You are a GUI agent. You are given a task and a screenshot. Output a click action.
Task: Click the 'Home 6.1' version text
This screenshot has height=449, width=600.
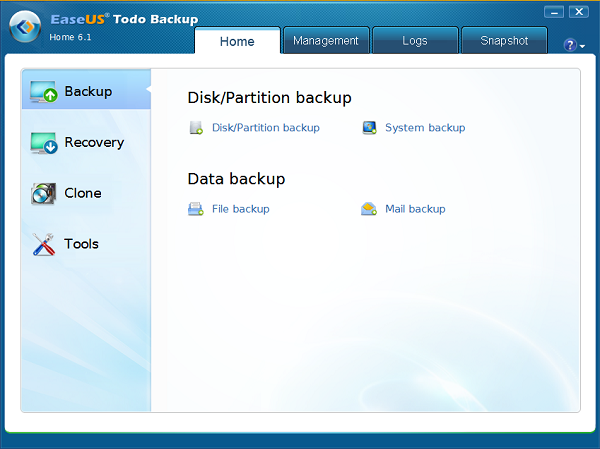(70, 37)
